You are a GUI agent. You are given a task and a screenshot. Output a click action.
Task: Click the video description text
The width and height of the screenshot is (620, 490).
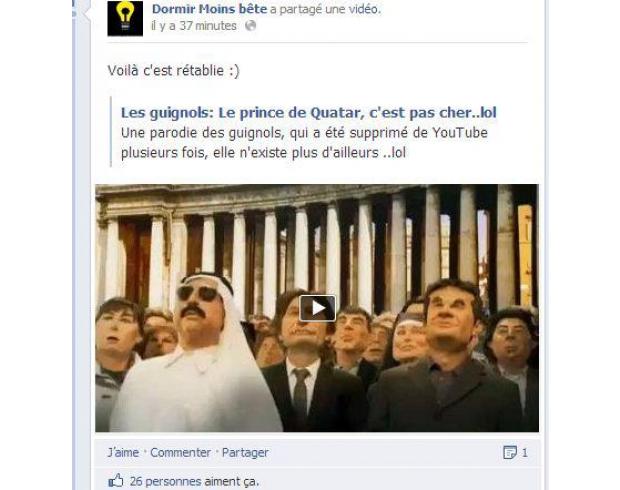click(304, 143)
